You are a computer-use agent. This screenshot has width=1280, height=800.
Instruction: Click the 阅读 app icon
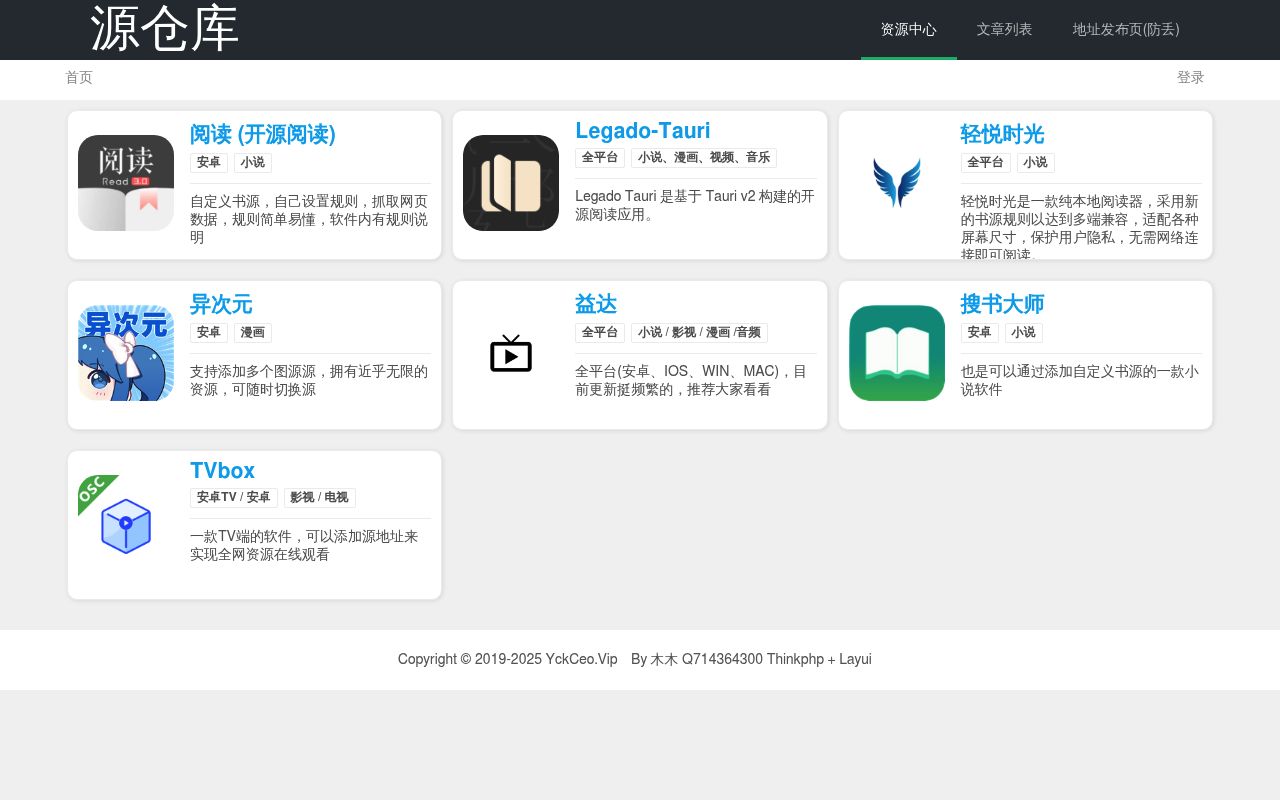[126, 183]
